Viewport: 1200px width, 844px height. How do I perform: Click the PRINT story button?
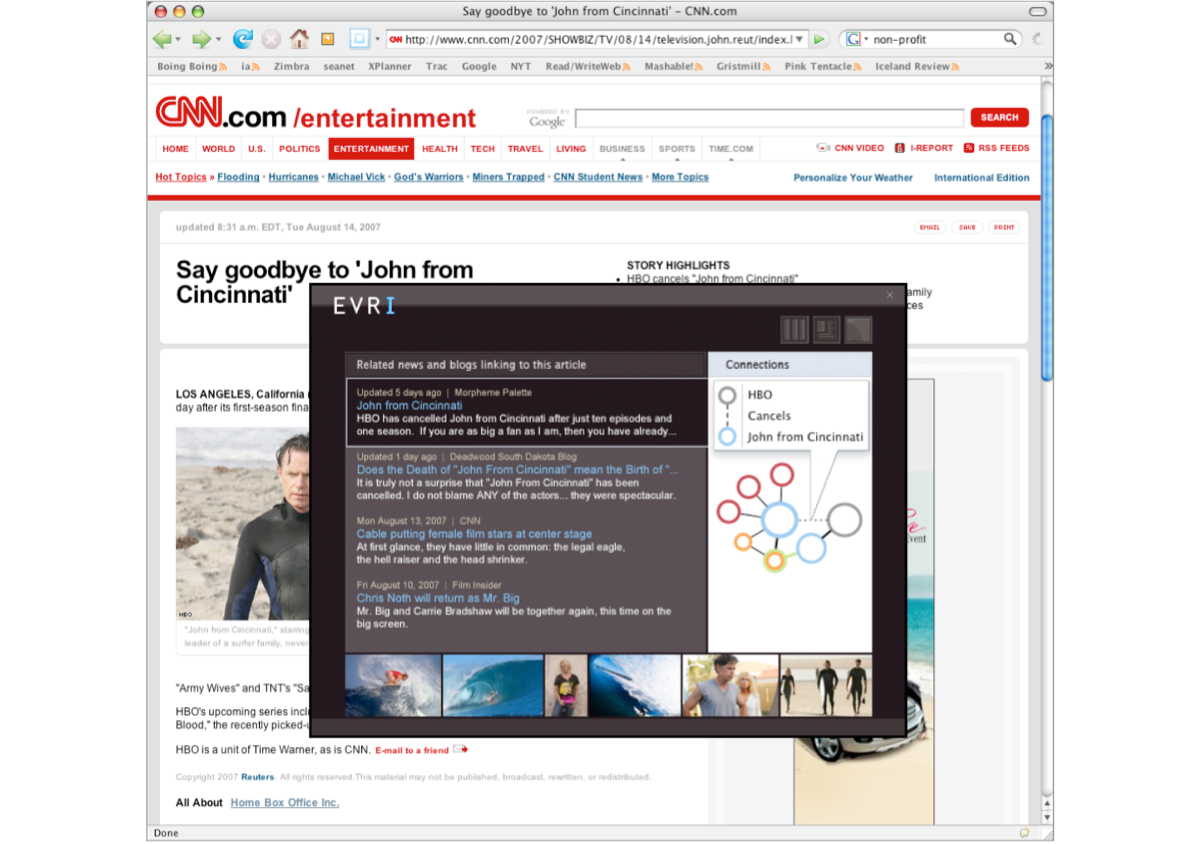coord(1004,227)
